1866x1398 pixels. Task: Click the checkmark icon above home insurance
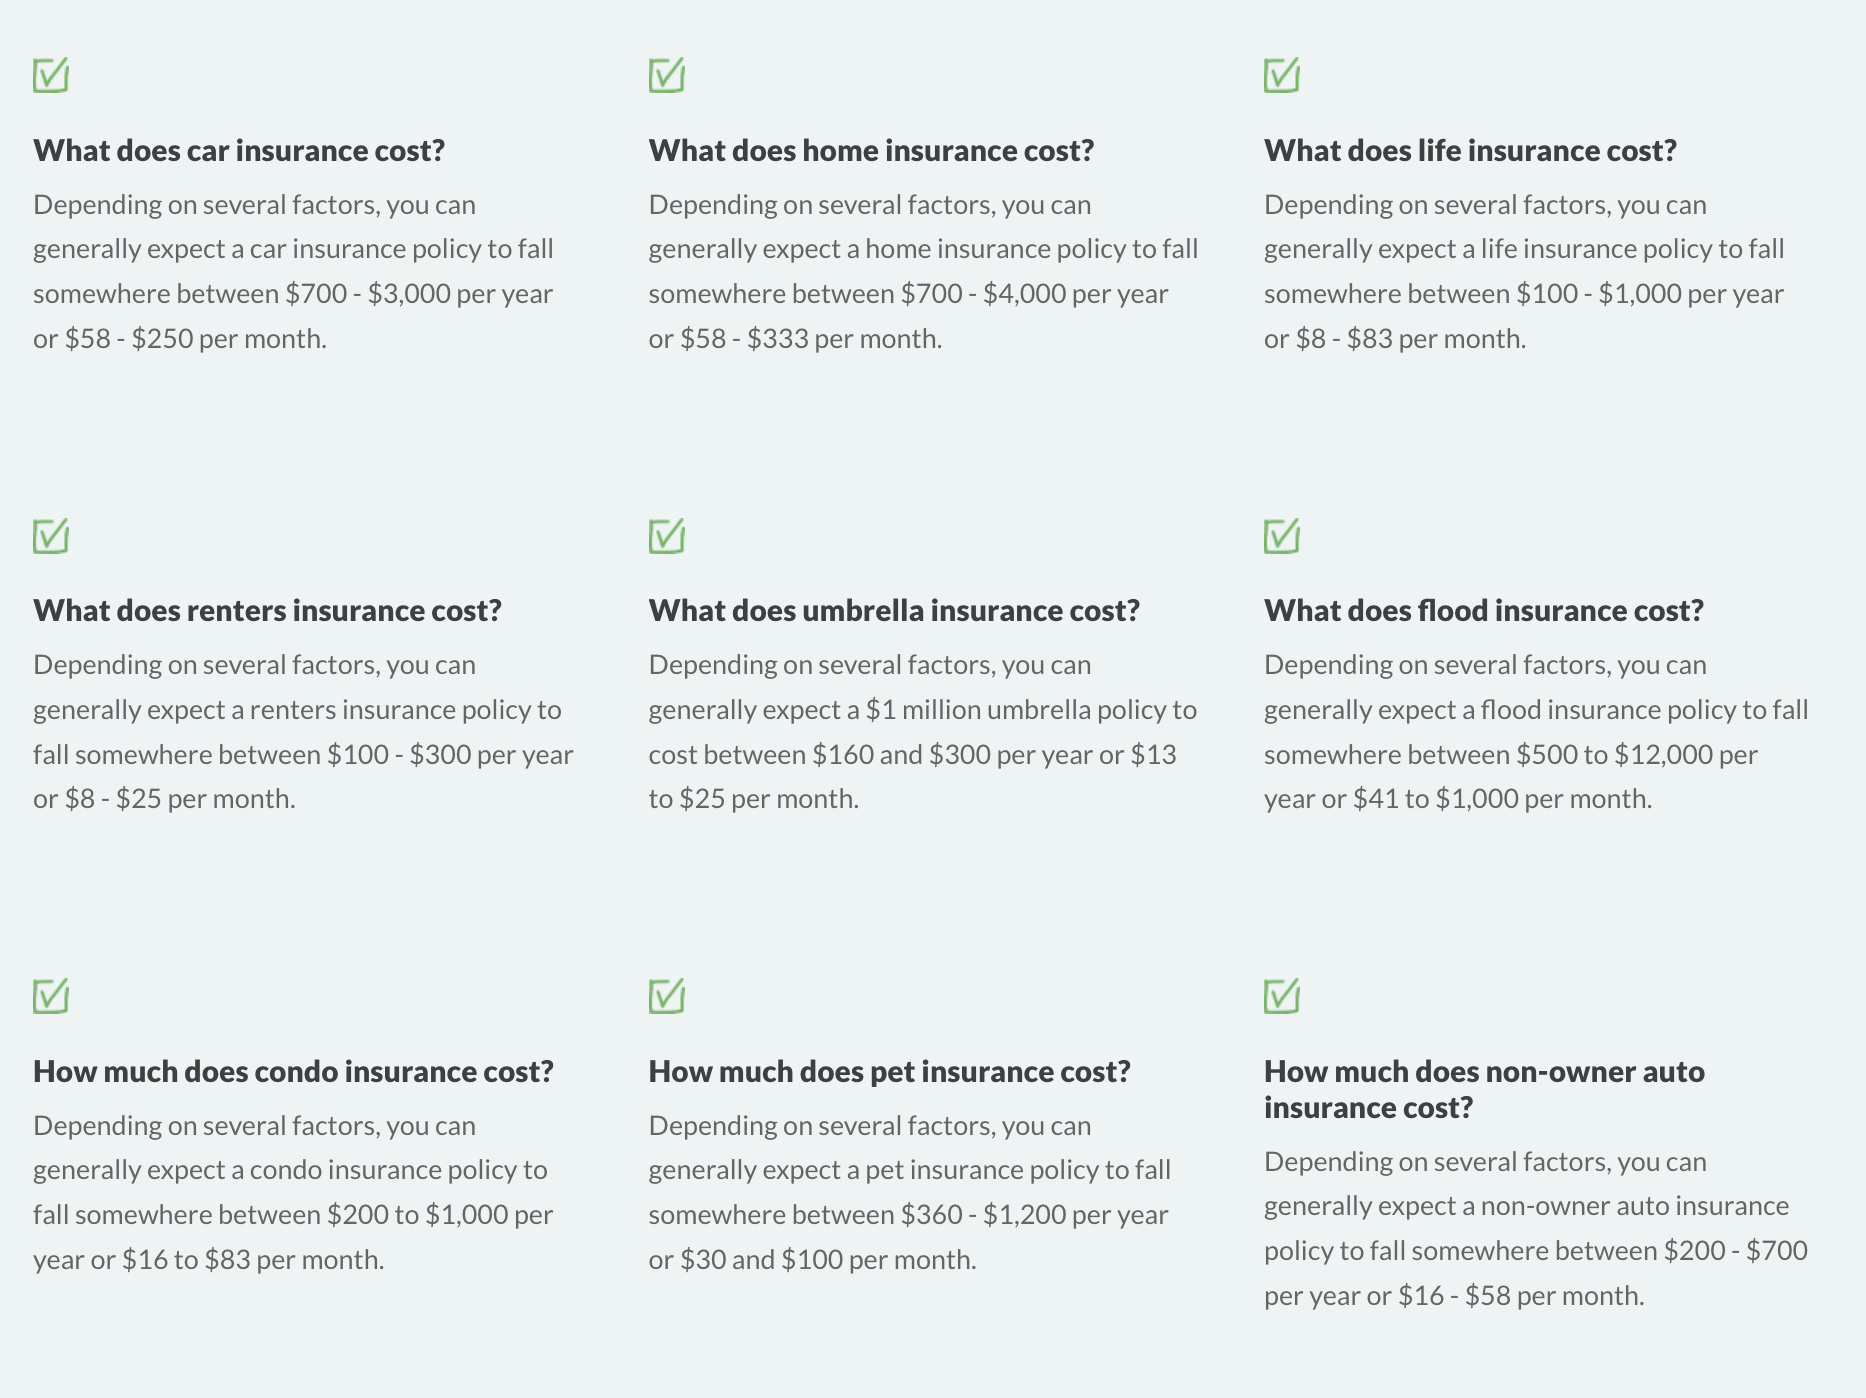click(666, 75)
